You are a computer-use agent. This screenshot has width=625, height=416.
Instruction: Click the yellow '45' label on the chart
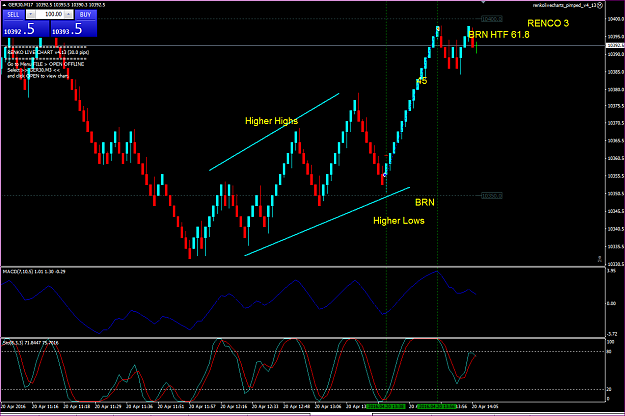422,81
